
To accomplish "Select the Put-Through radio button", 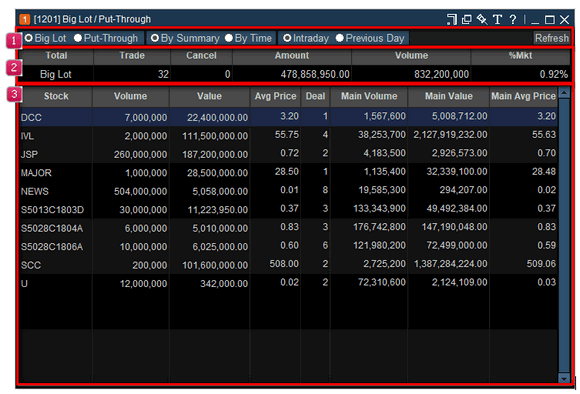I will pyautogui.click(x=78, y=38).
